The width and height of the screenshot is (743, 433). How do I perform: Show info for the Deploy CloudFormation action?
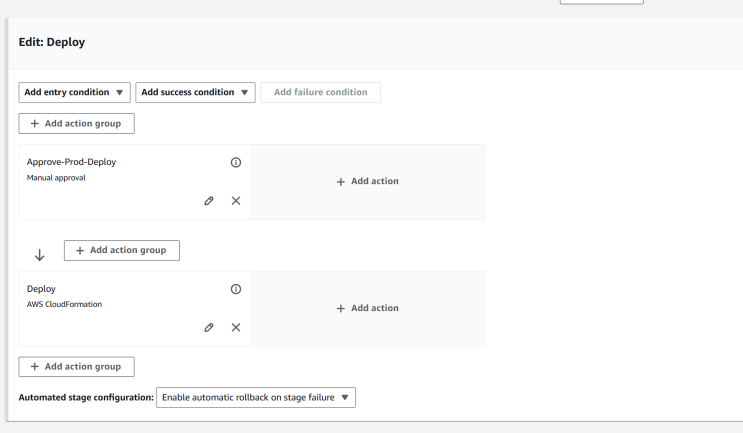236,289
